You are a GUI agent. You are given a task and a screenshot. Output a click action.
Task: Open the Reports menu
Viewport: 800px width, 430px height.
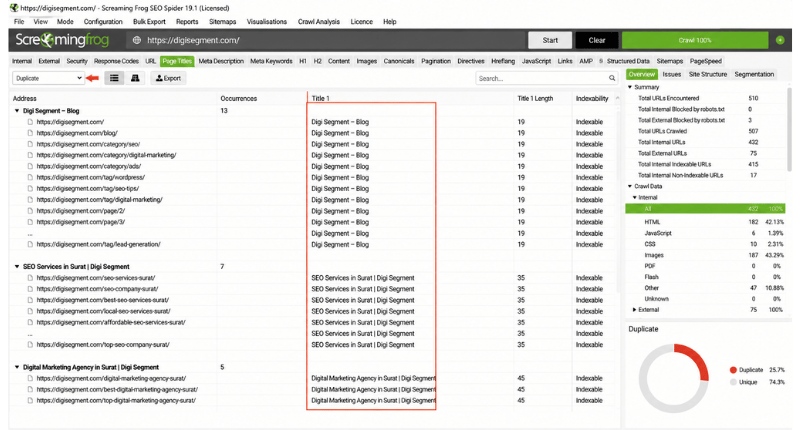click(x=187, y=21)
